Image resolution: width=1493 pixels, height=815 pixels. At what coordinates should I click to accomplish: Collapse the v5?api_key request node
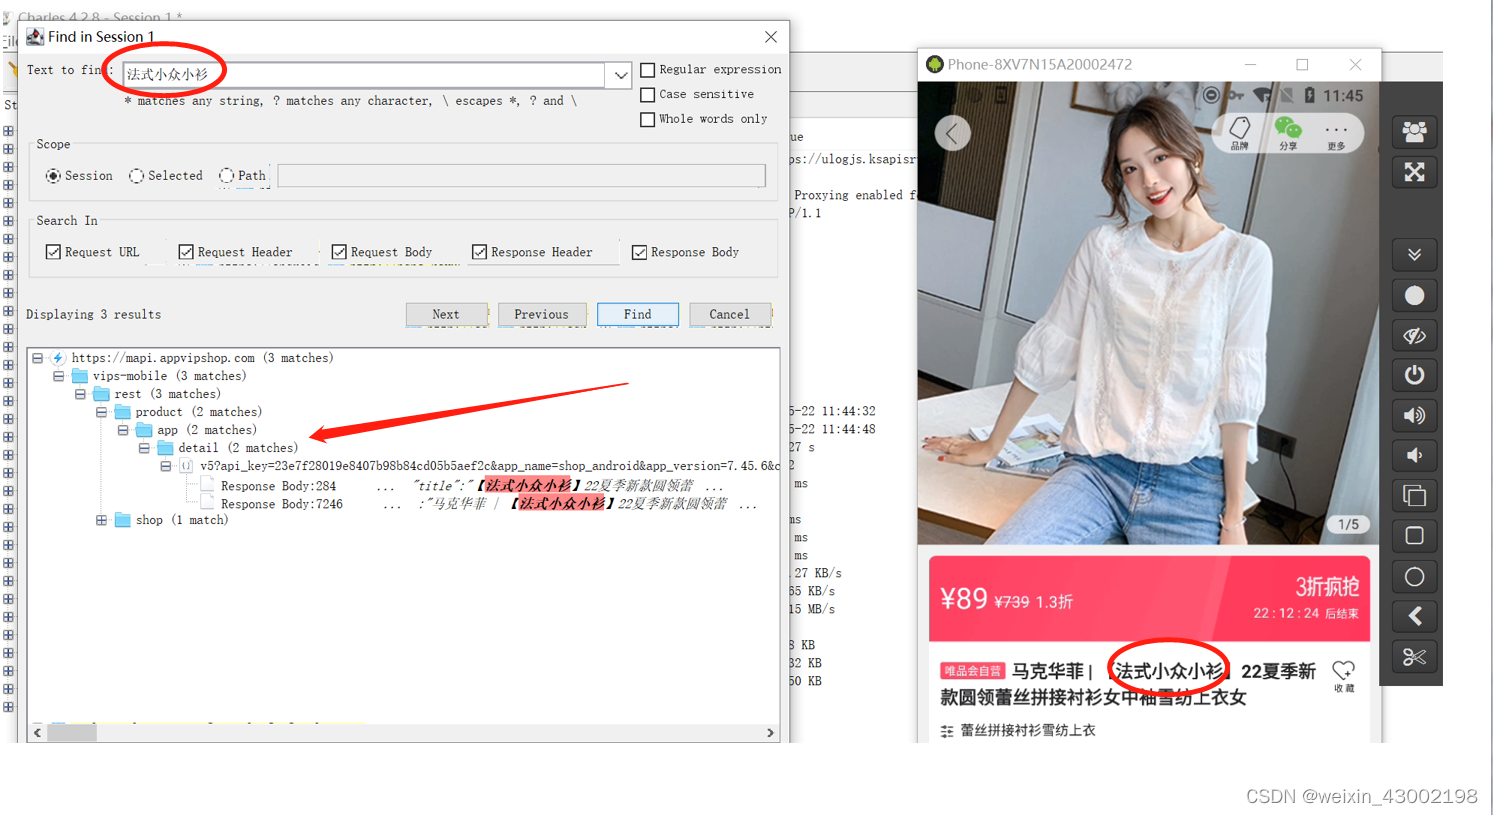[165, 466]
